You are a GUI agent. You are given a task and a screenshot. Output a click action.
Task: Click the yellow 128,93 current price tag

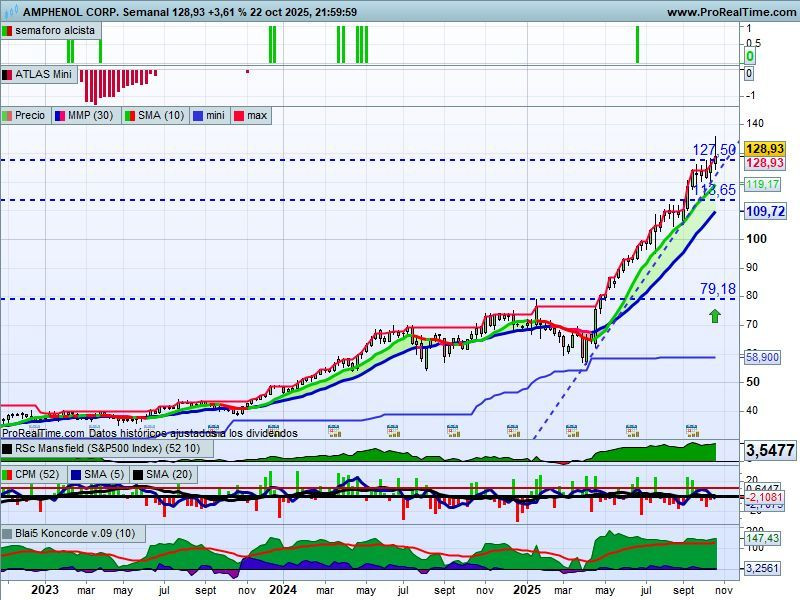pyautogui.click(x=764, y=149)
